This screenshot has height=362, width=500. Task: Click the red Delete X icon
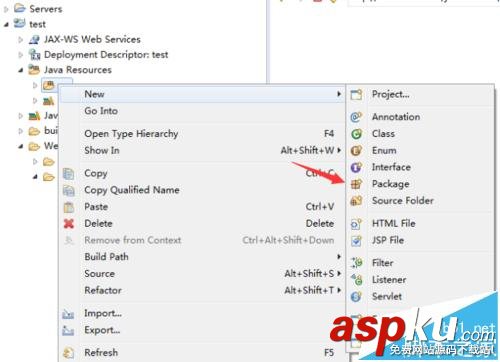pyautogui.click(x=69, y=224)
